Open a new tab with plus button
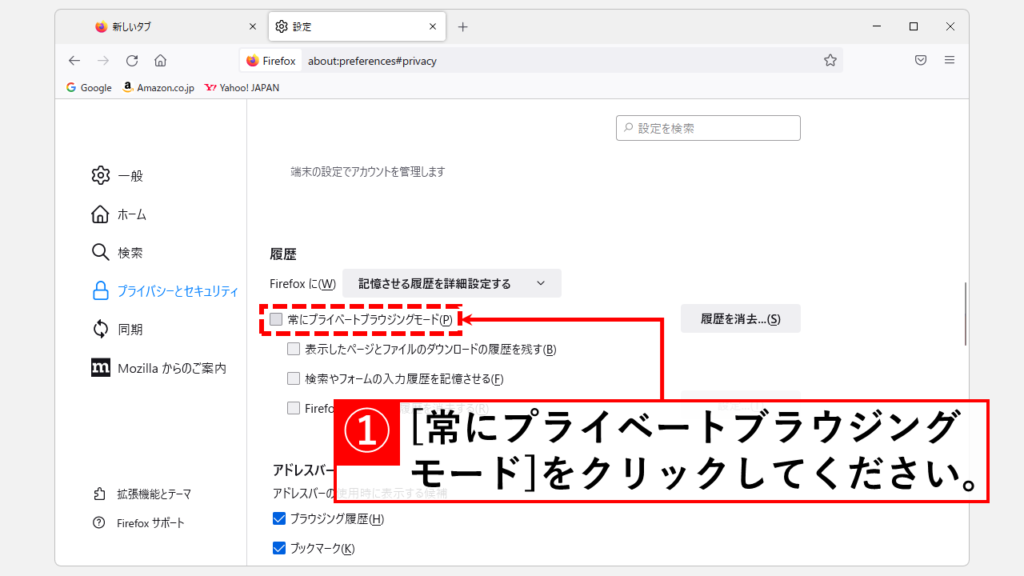Screen dimensions: 1024x576 pos(463,27)
